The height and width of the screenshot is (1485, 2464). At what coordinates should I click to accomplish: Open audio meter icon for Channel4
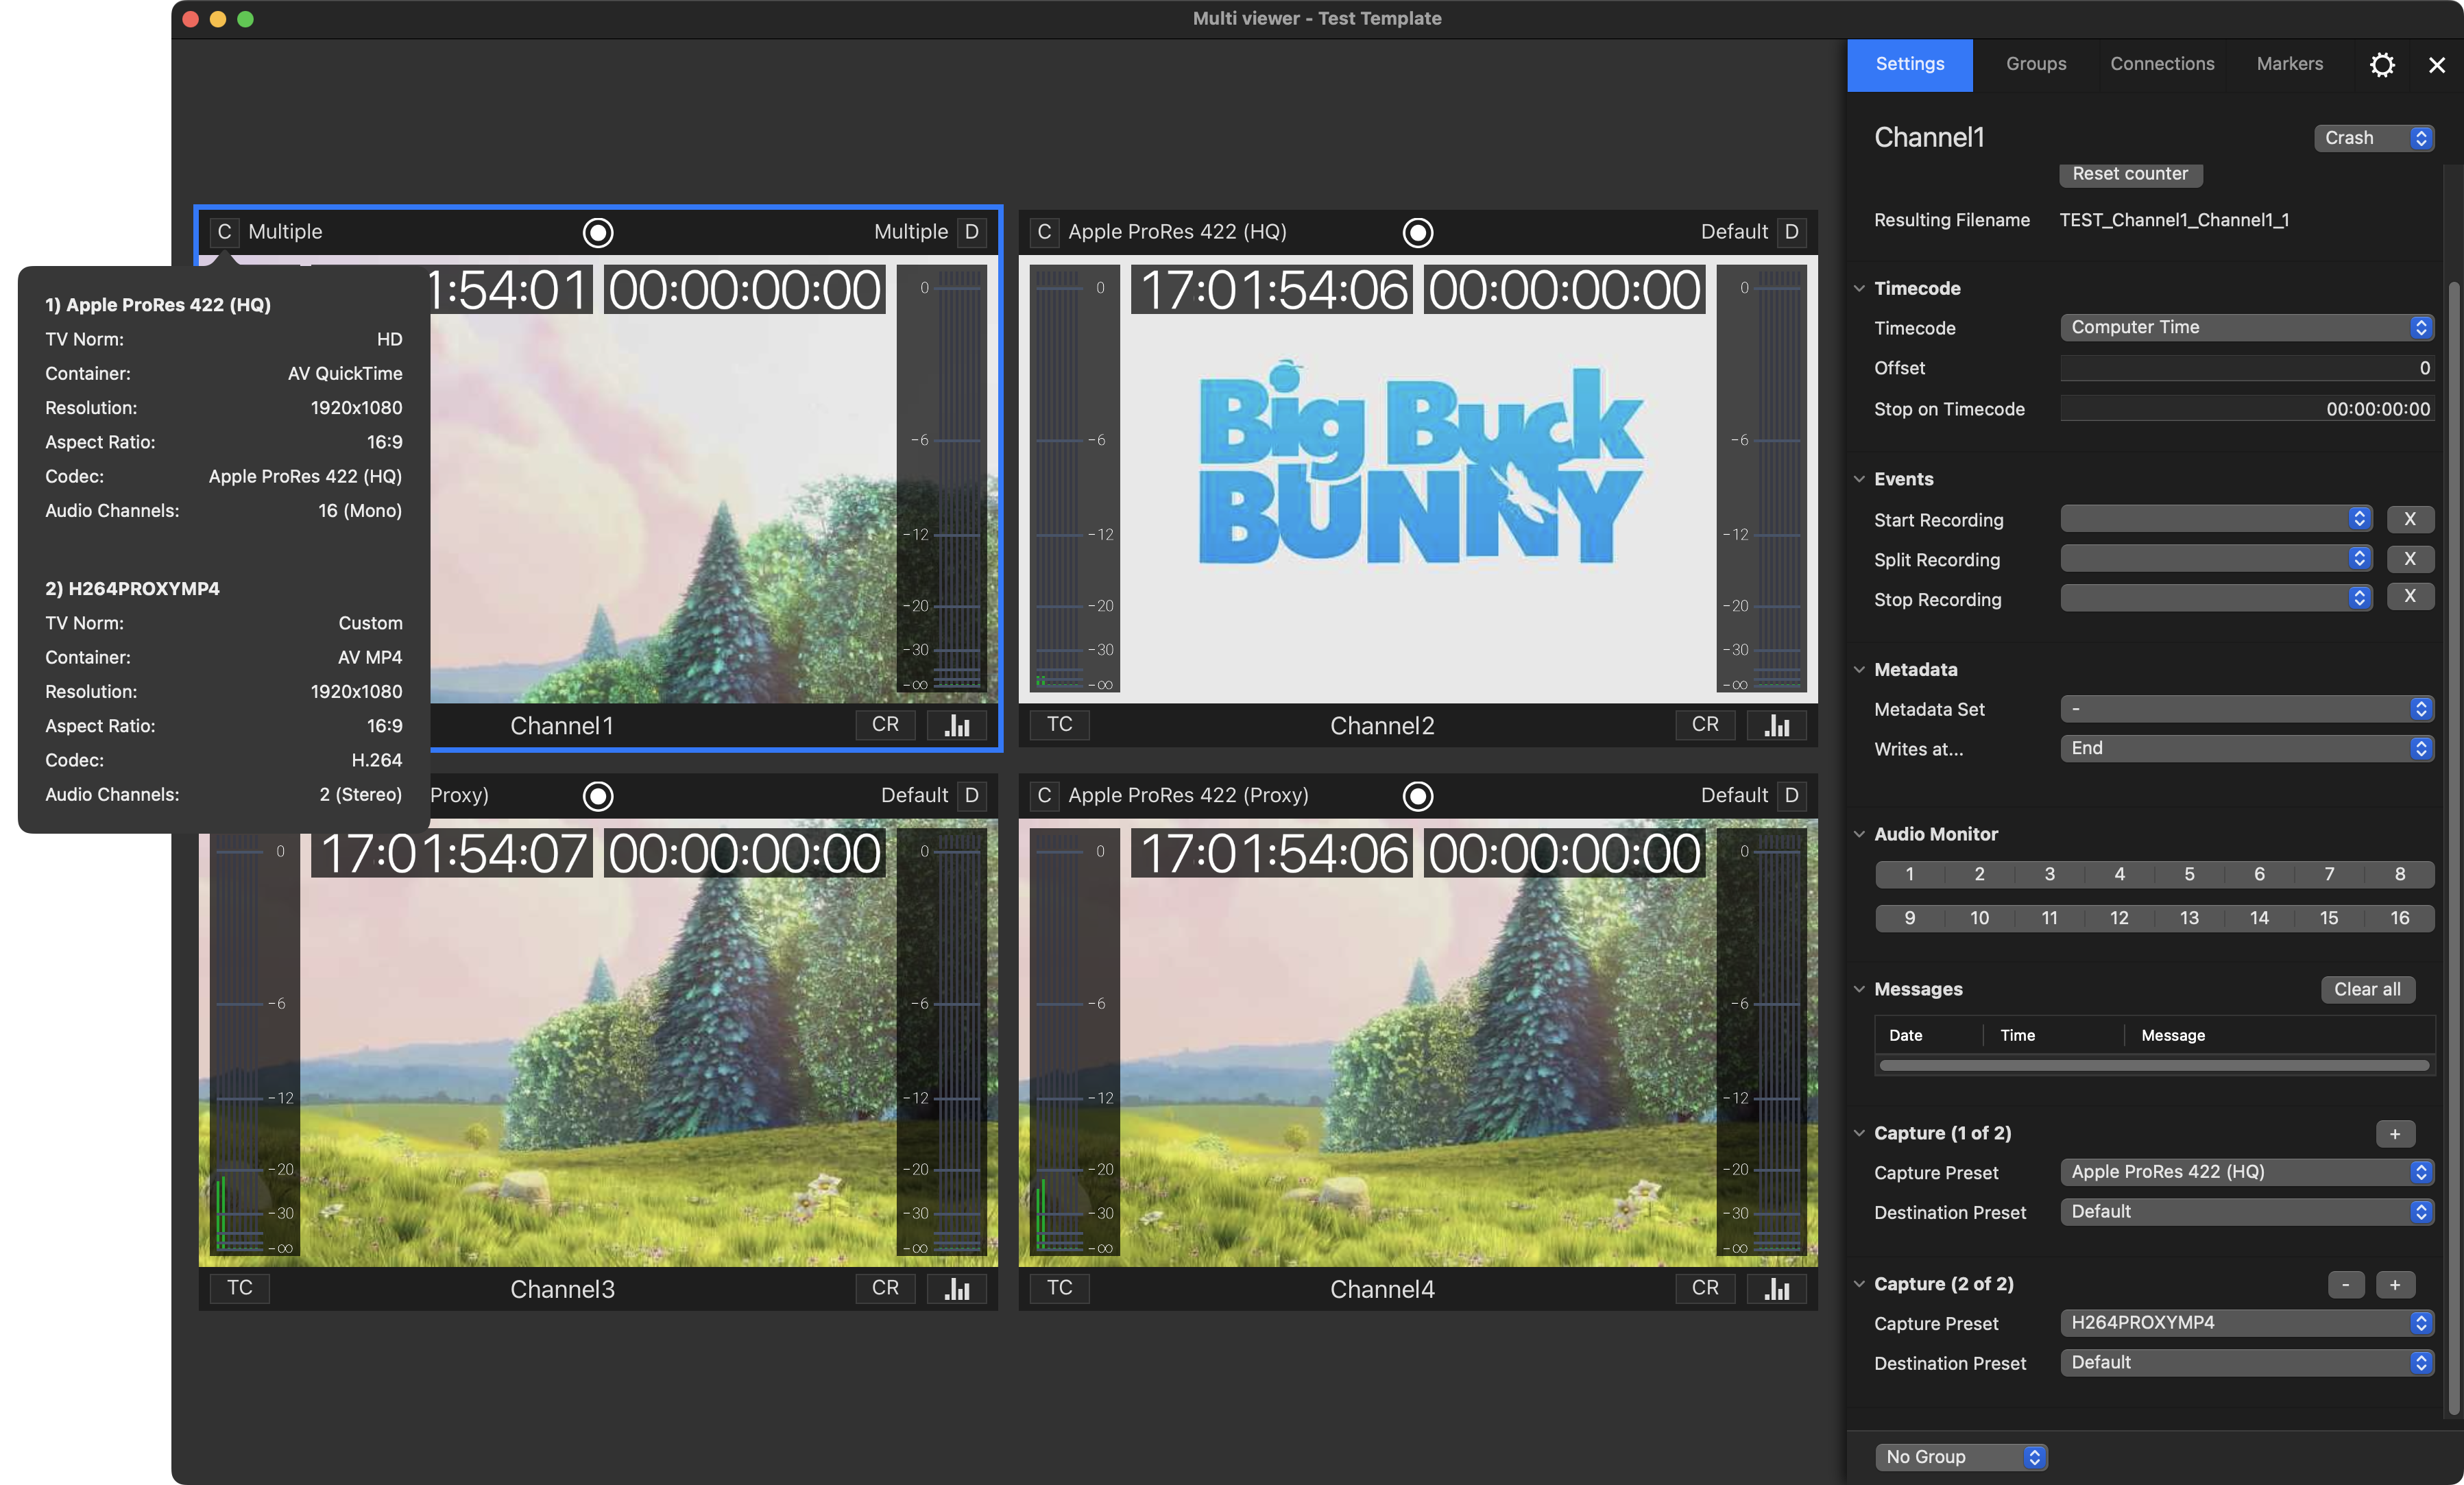coord(1777,1289)
